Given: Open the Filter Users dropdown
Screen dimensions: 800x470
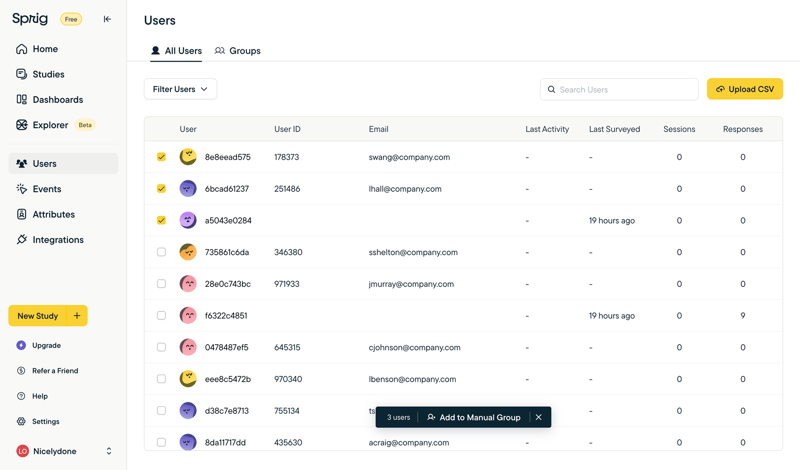Looking at the screenshot, I should (181, 89).
